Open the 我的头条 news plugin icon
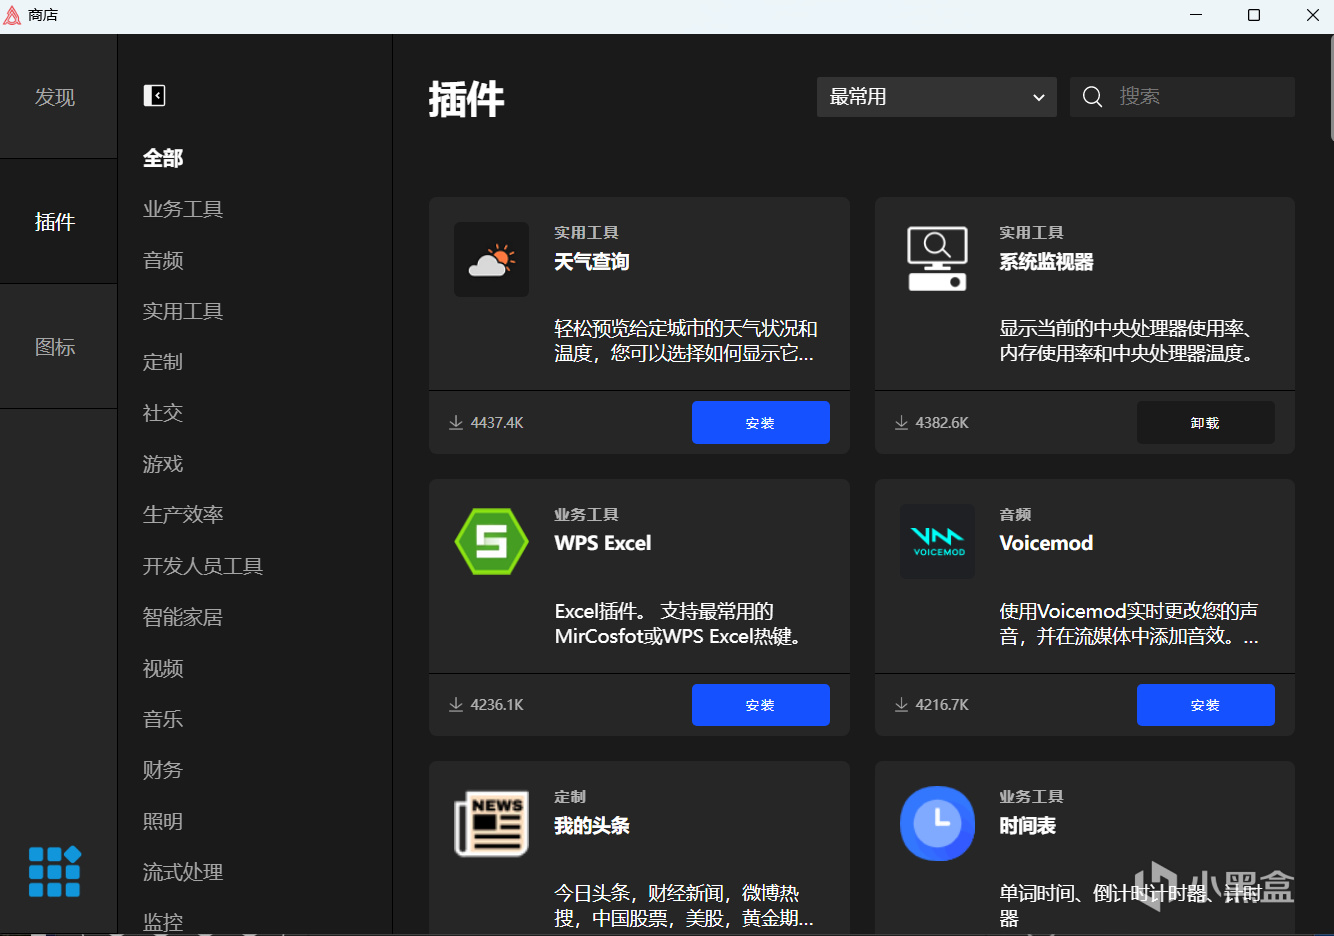 pyautogui.click(x=491, y=823)
